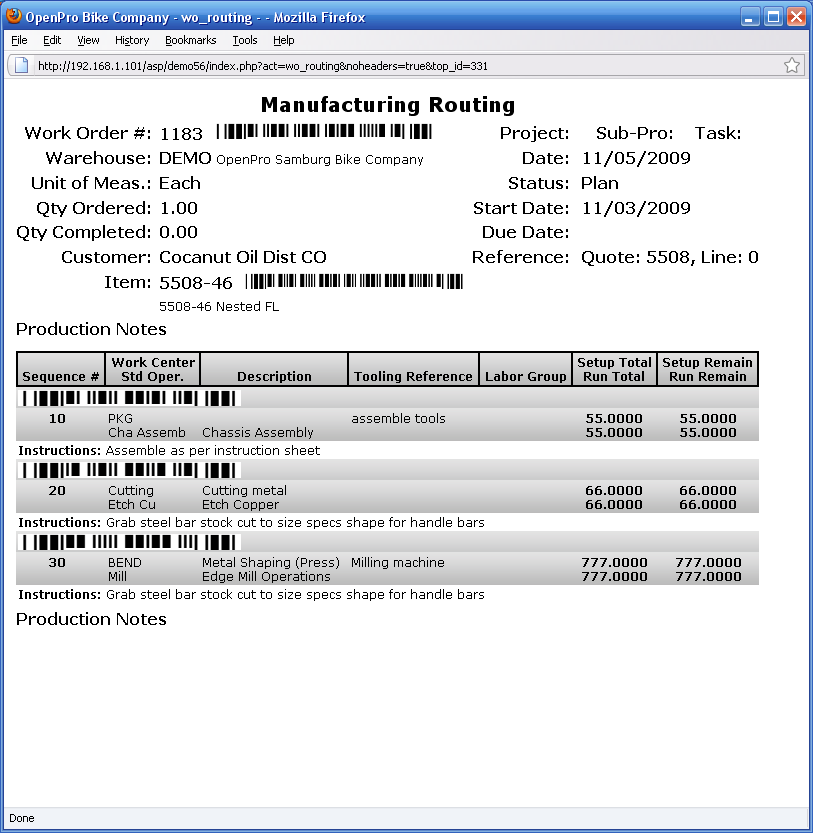Click the barcode above sequence 20
This screenshot has width=813, height=833.
tap(130, 470)
